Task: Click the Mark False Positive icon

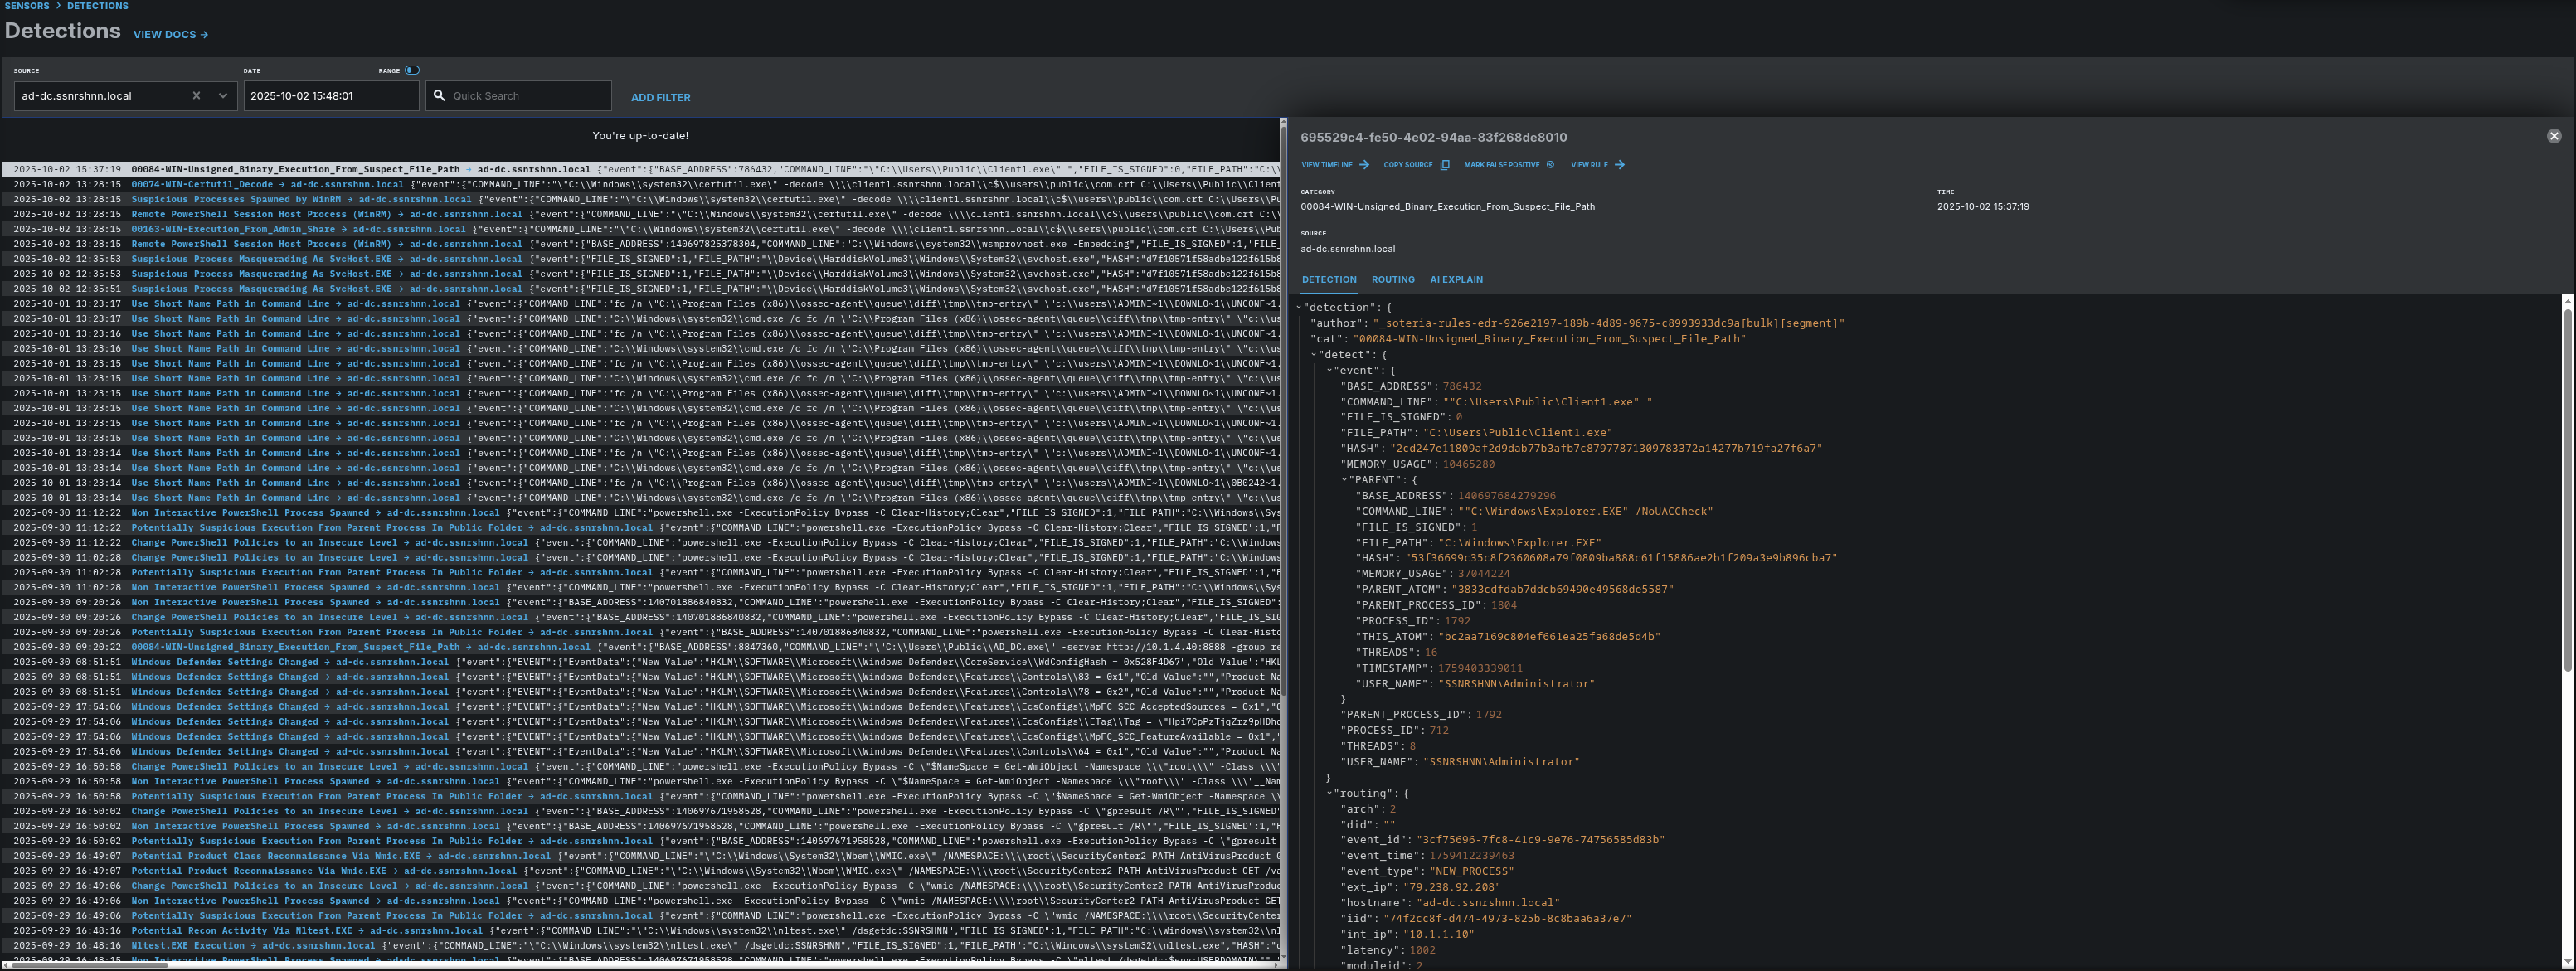Action: (1550, 165)
